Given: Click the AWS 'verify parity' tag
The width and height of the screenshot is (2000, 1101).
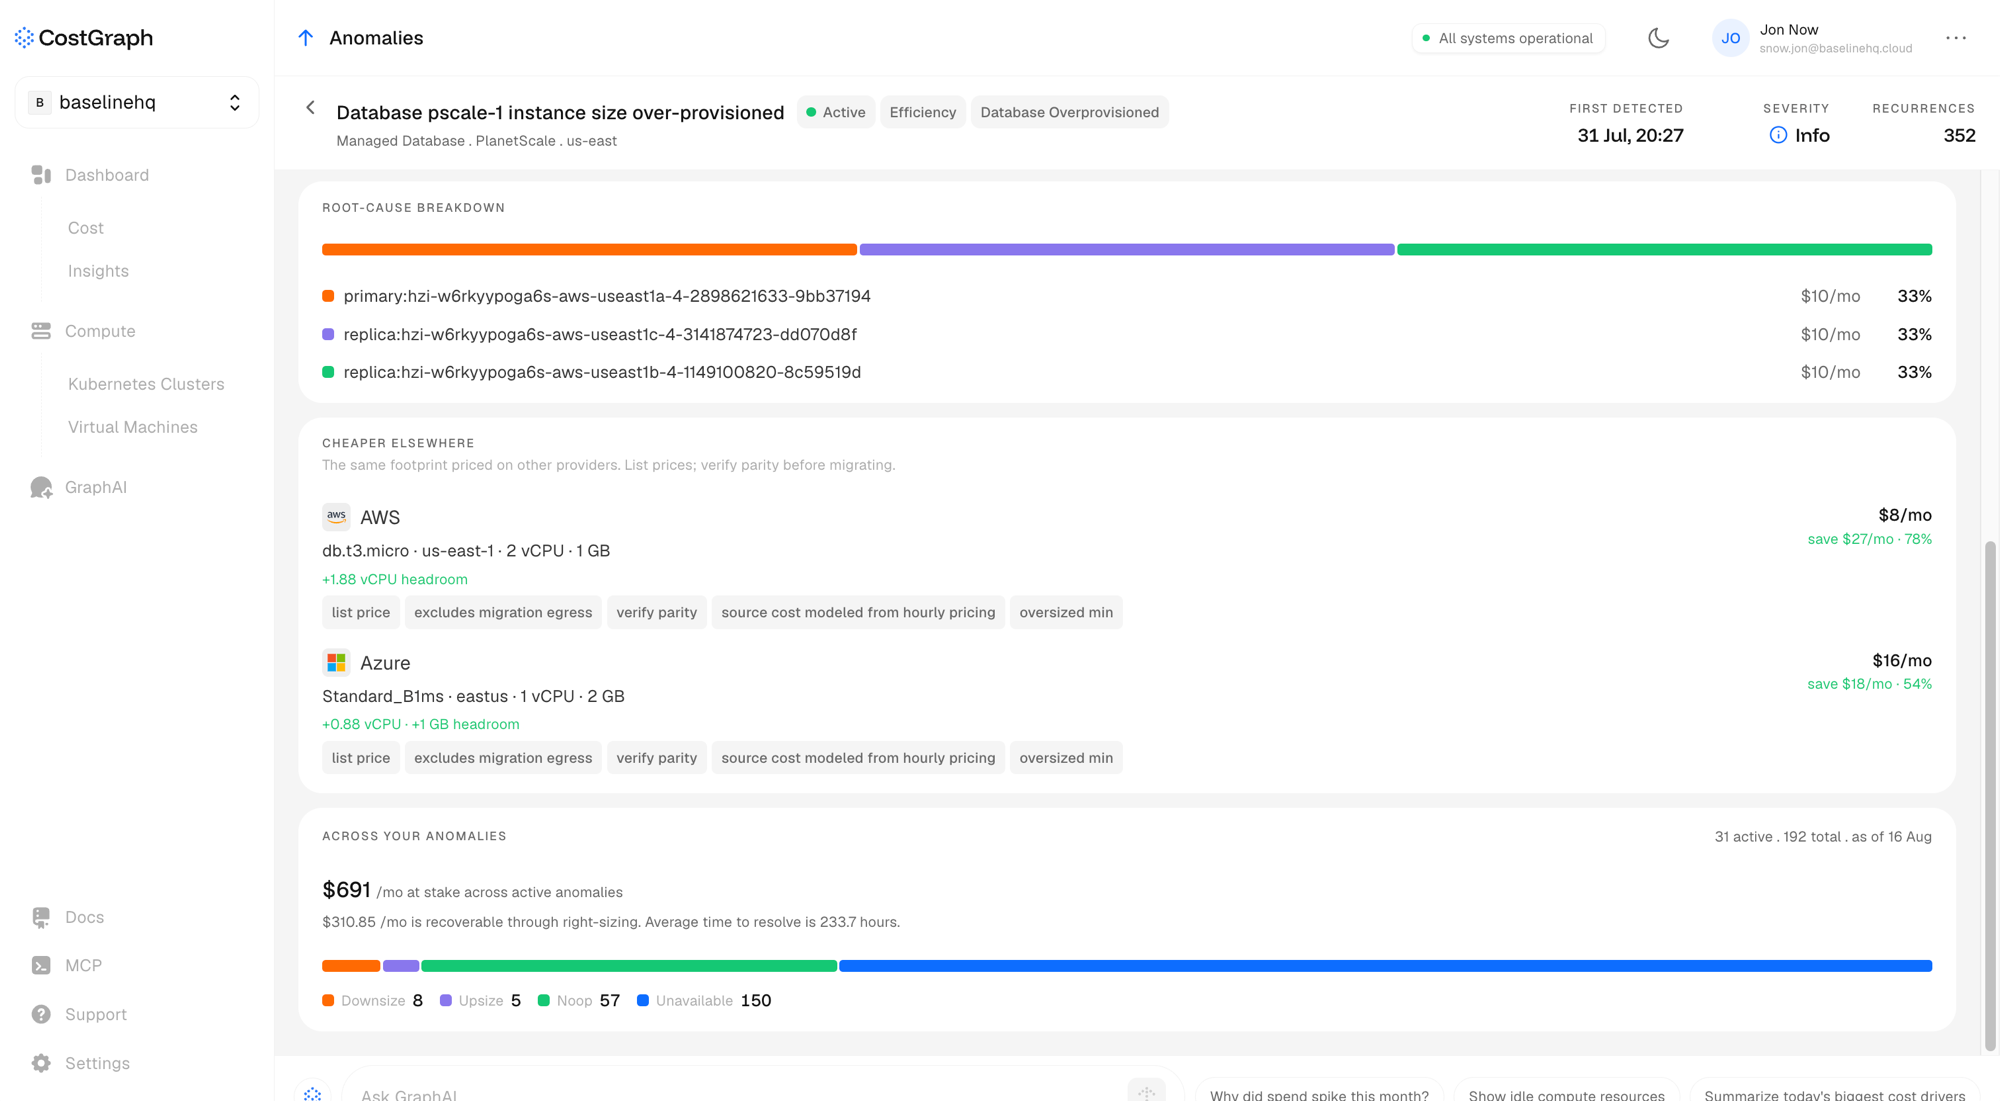Looking at the screenshot, I should 657,612.
